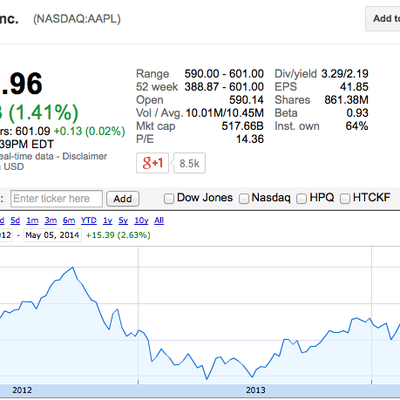Click the P/E value 14.36

(x=250, y=139)
